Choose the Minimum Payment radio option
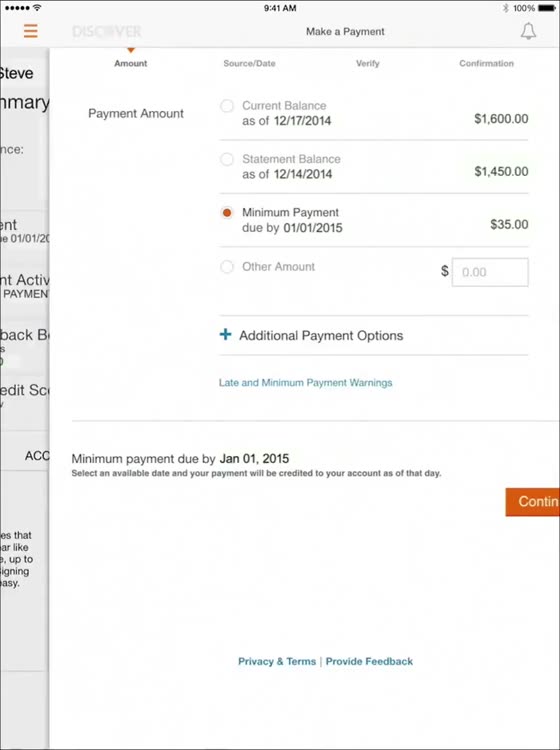 coord(227,212)
